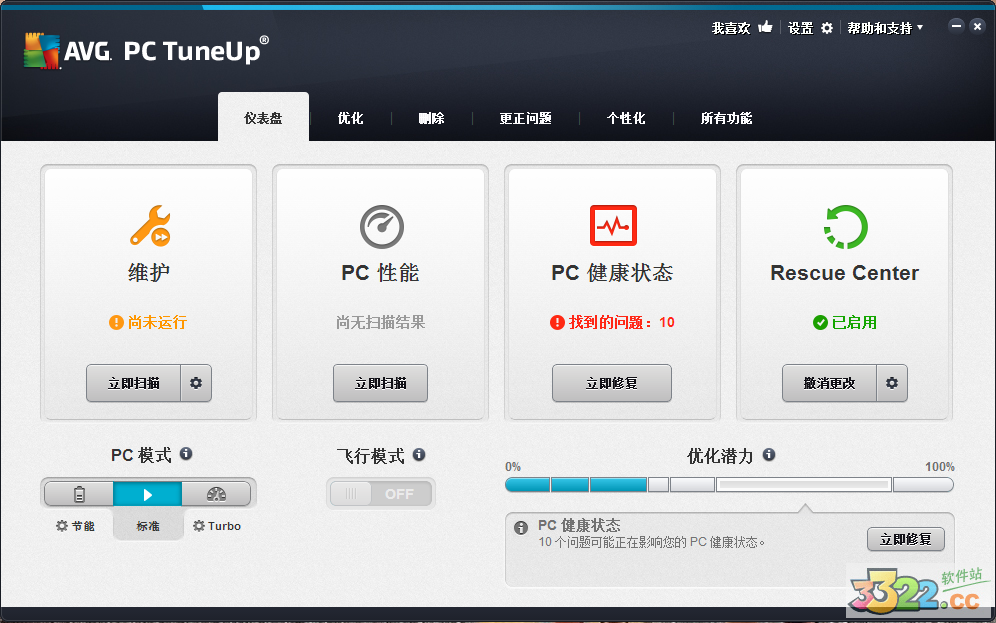Show info for 飞行模式
Viewport: 996px width, 623px height.
419,454
